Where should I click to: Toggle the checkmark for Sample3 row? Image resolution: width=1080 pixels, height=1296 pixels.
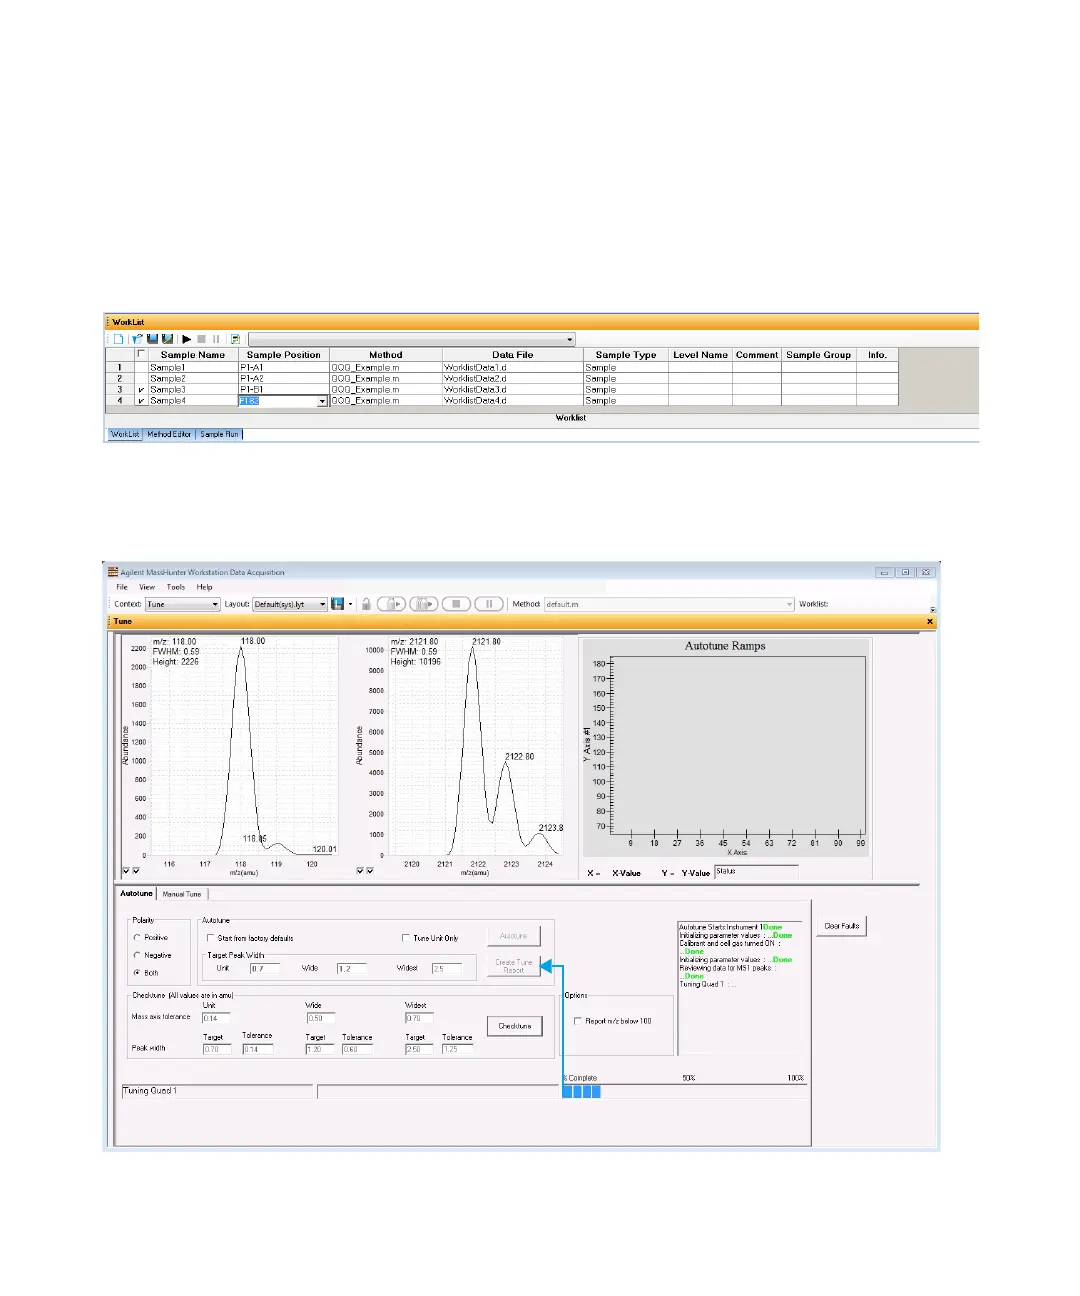141,390
